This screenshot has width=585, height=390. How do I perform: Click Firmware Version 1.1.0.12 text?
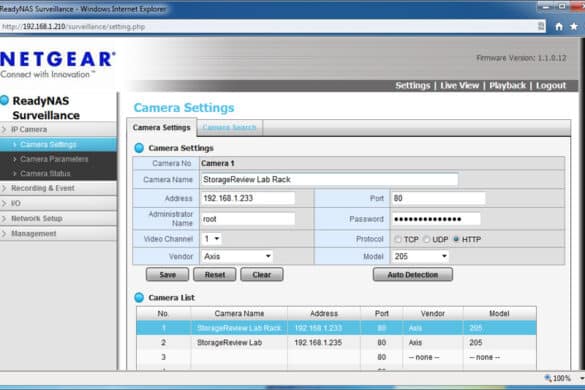click(x=521, y=58)
